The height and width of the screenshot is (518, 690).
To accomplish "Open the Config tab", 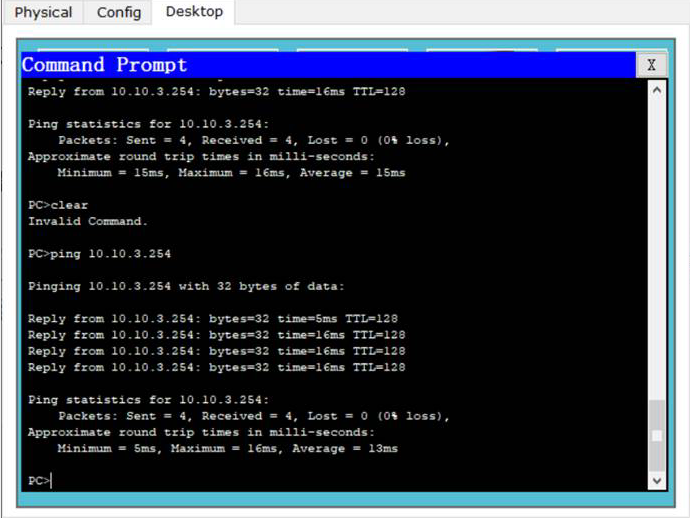I will pos(119,12).
